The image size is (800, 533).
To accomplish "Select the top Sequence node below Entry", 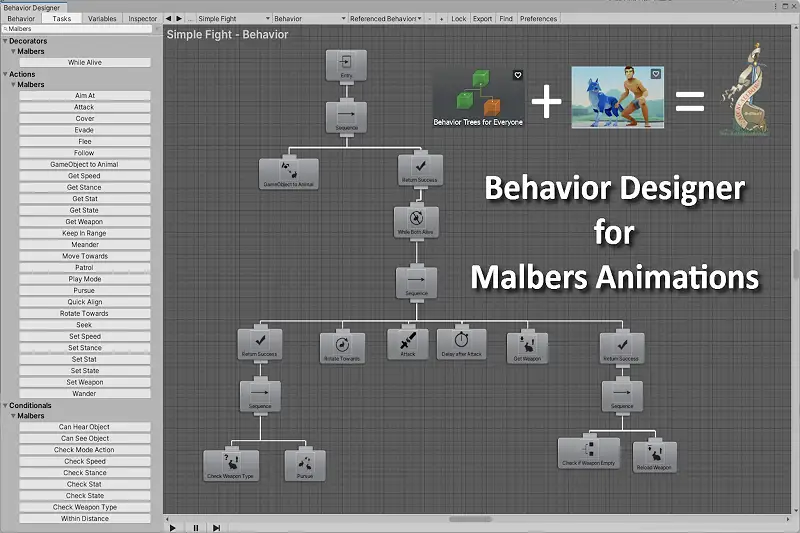I will coord(346,117).
